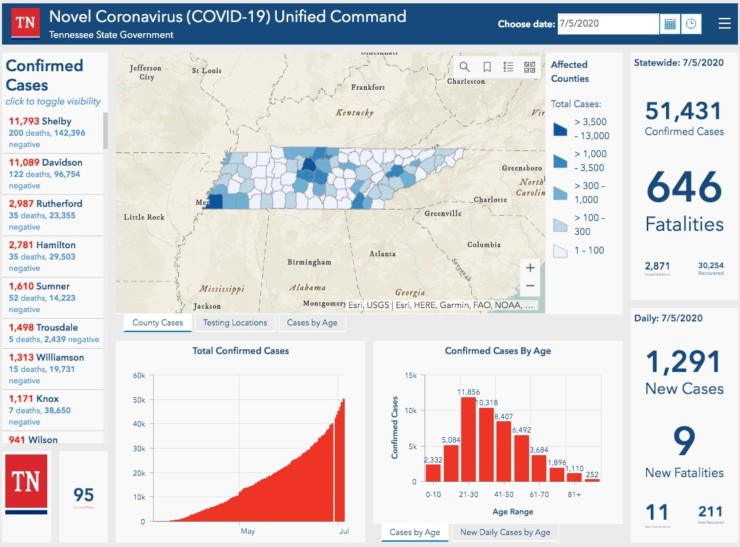The height and width of the screenshot is (547, 740).
Task: Select the map's Cases by Age tab
Action: tap(311, 323)
